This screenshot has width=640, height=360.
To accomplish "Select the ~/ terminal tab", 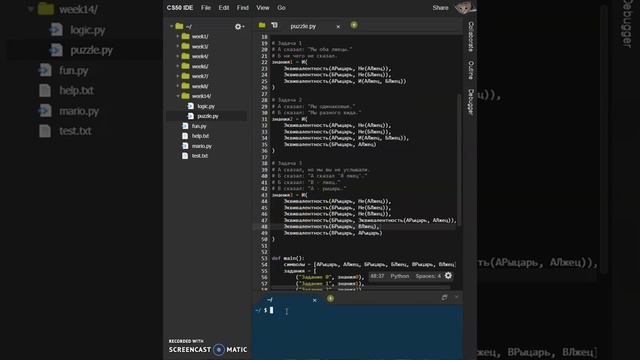I will 269,300.
